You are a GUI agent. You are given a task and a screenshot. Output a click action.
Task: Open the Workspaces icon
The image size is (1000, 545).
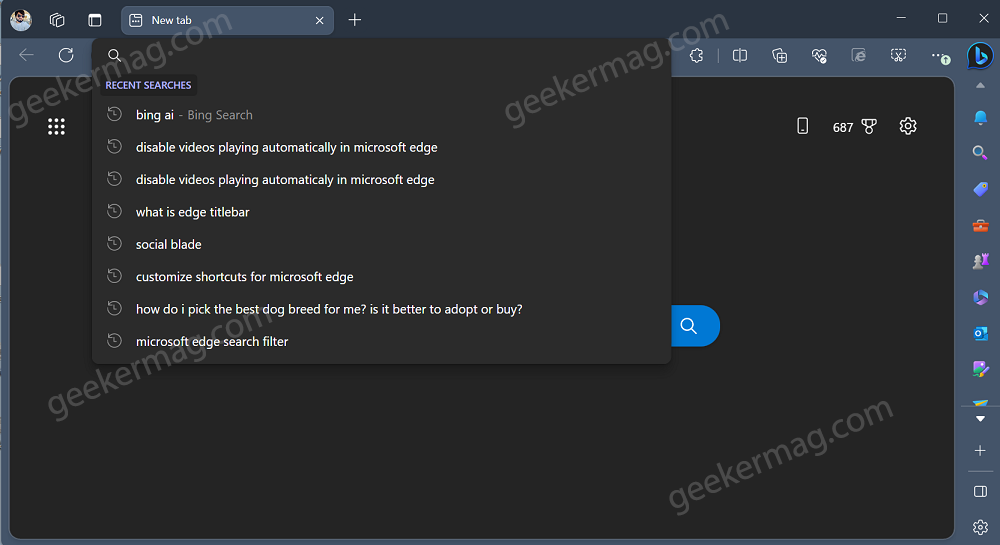coord(57,20)
